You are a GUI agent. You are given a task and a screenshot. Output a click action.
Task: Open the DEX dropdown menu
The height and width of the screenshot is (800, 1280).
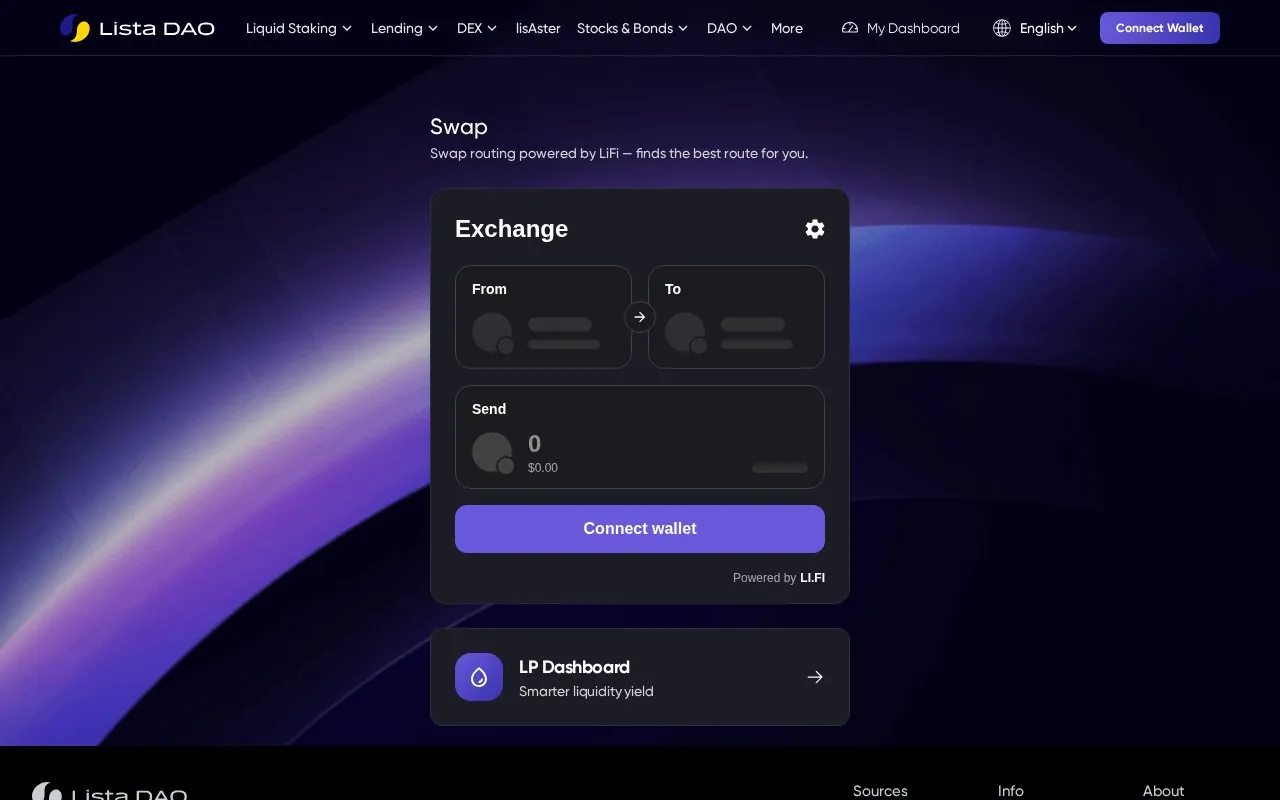(477, 28)
